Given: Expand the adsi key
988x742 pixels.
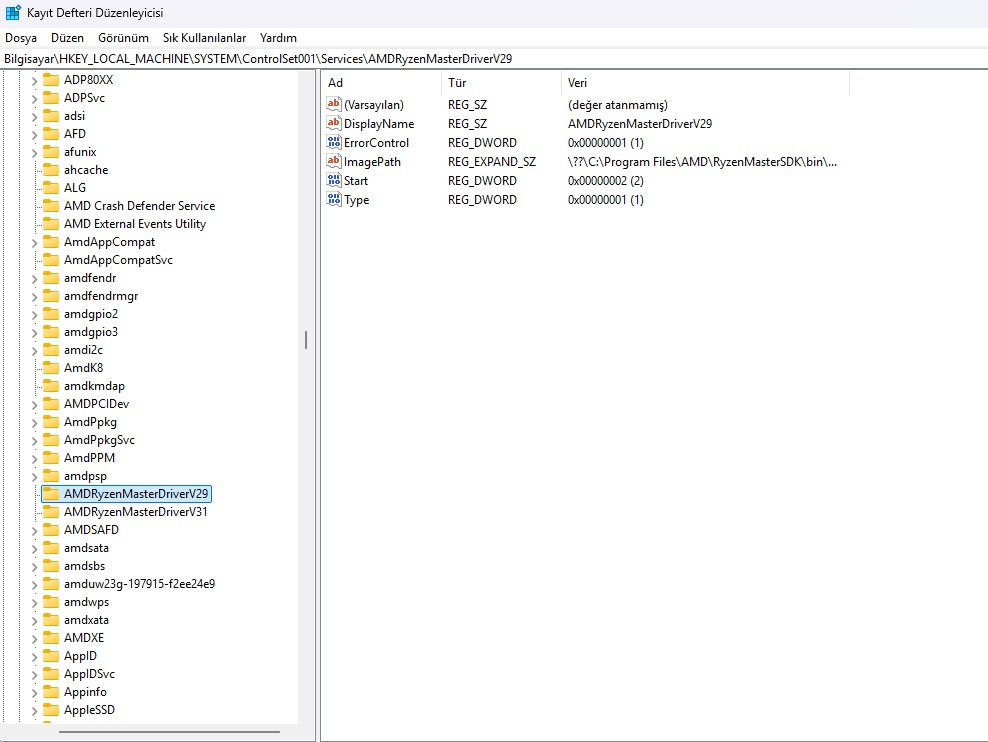Looking at the screenshot, I should (35, 117).
